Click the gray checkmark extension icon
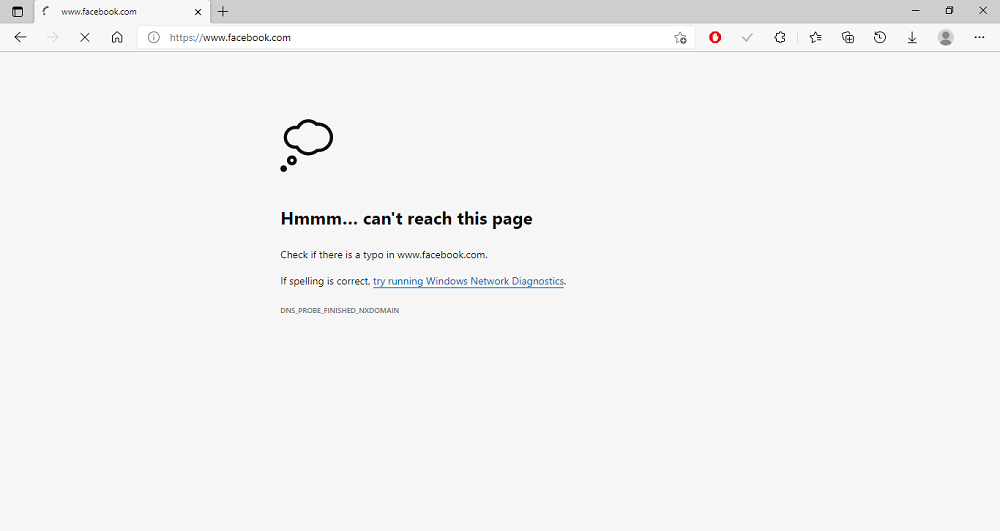1000x531 pixels. (747, 38)
